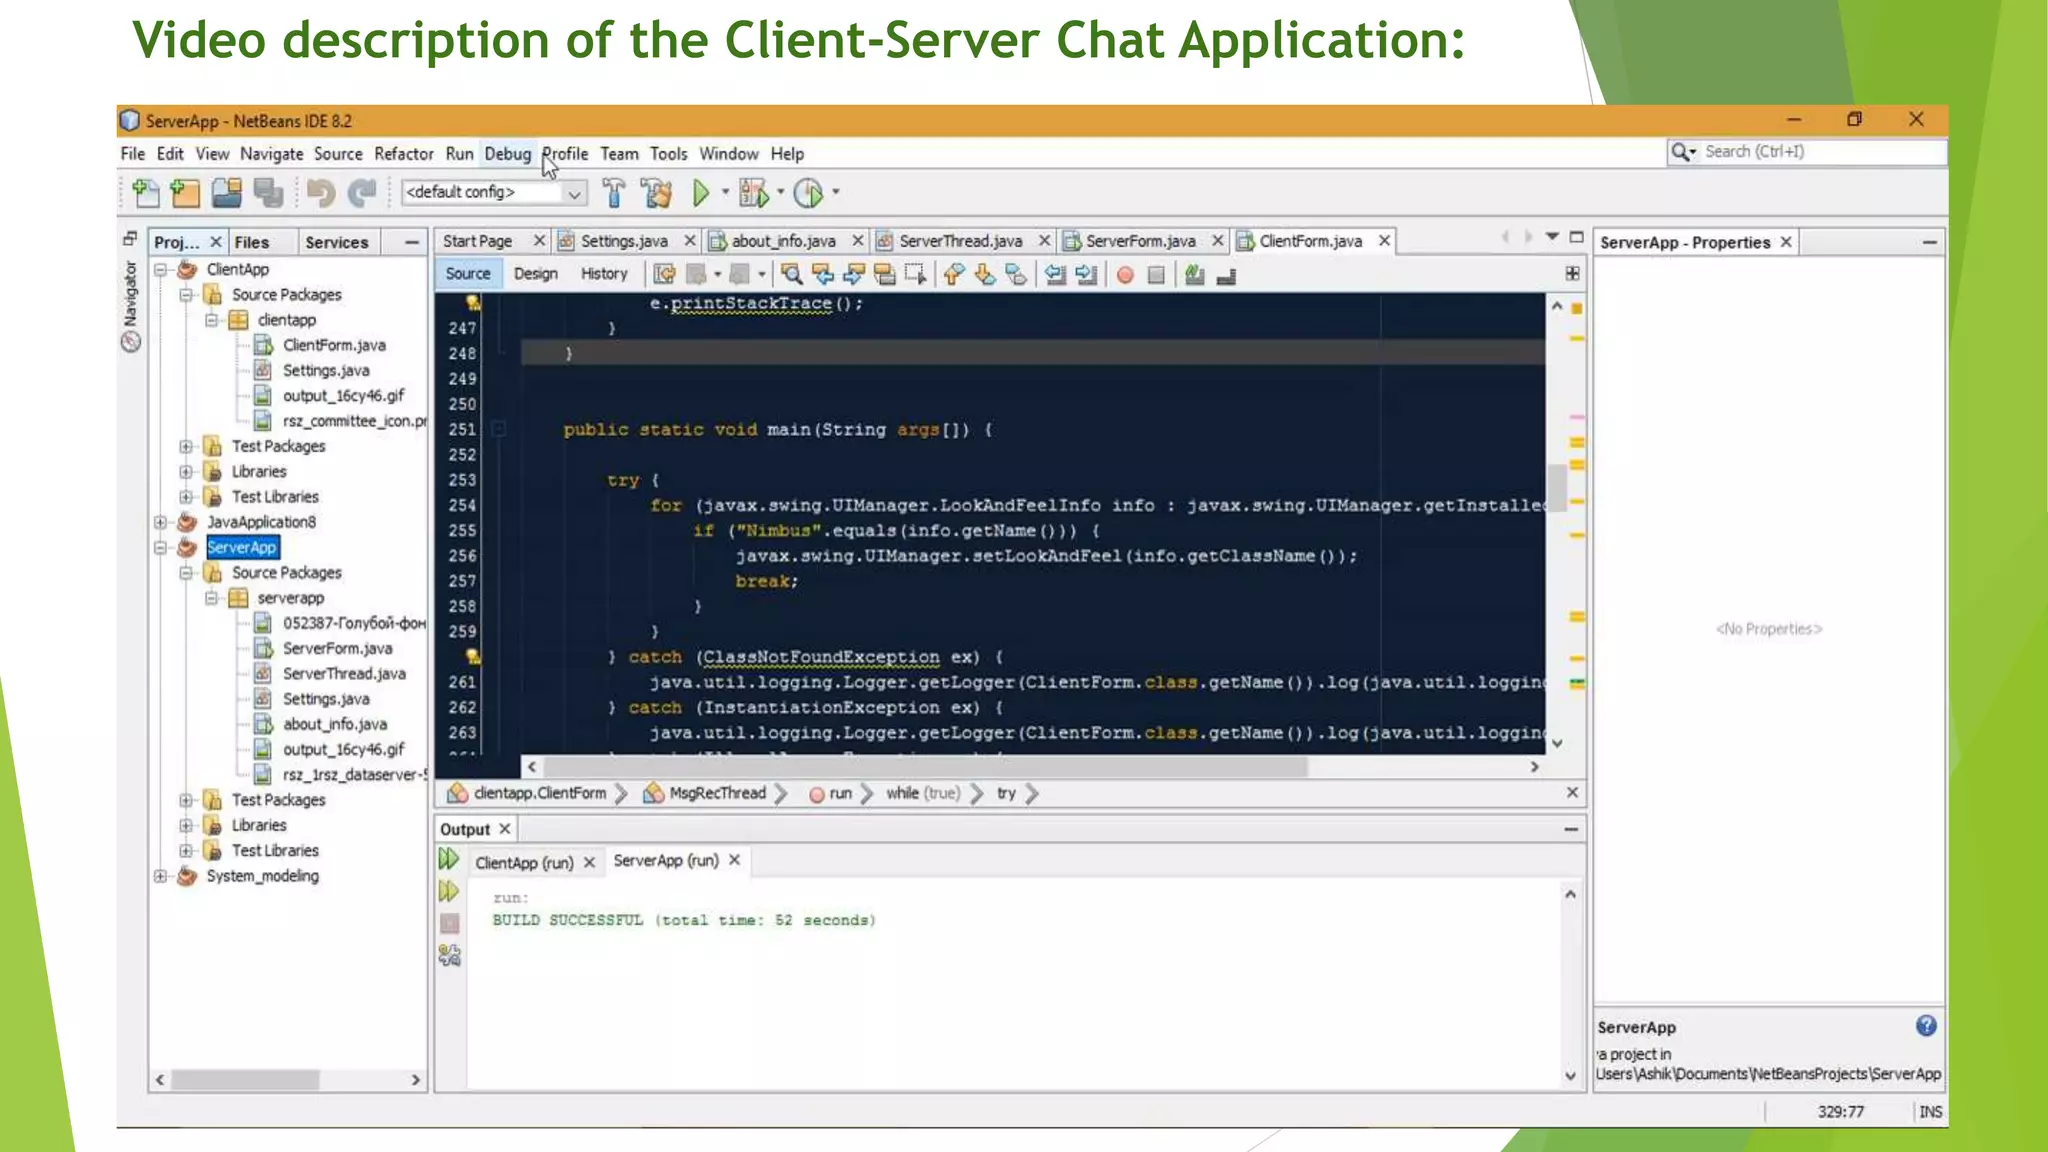The image size is (2048, 1152).
Task: Select ServerThread.java in project tree
Action: tap(344, 674)
